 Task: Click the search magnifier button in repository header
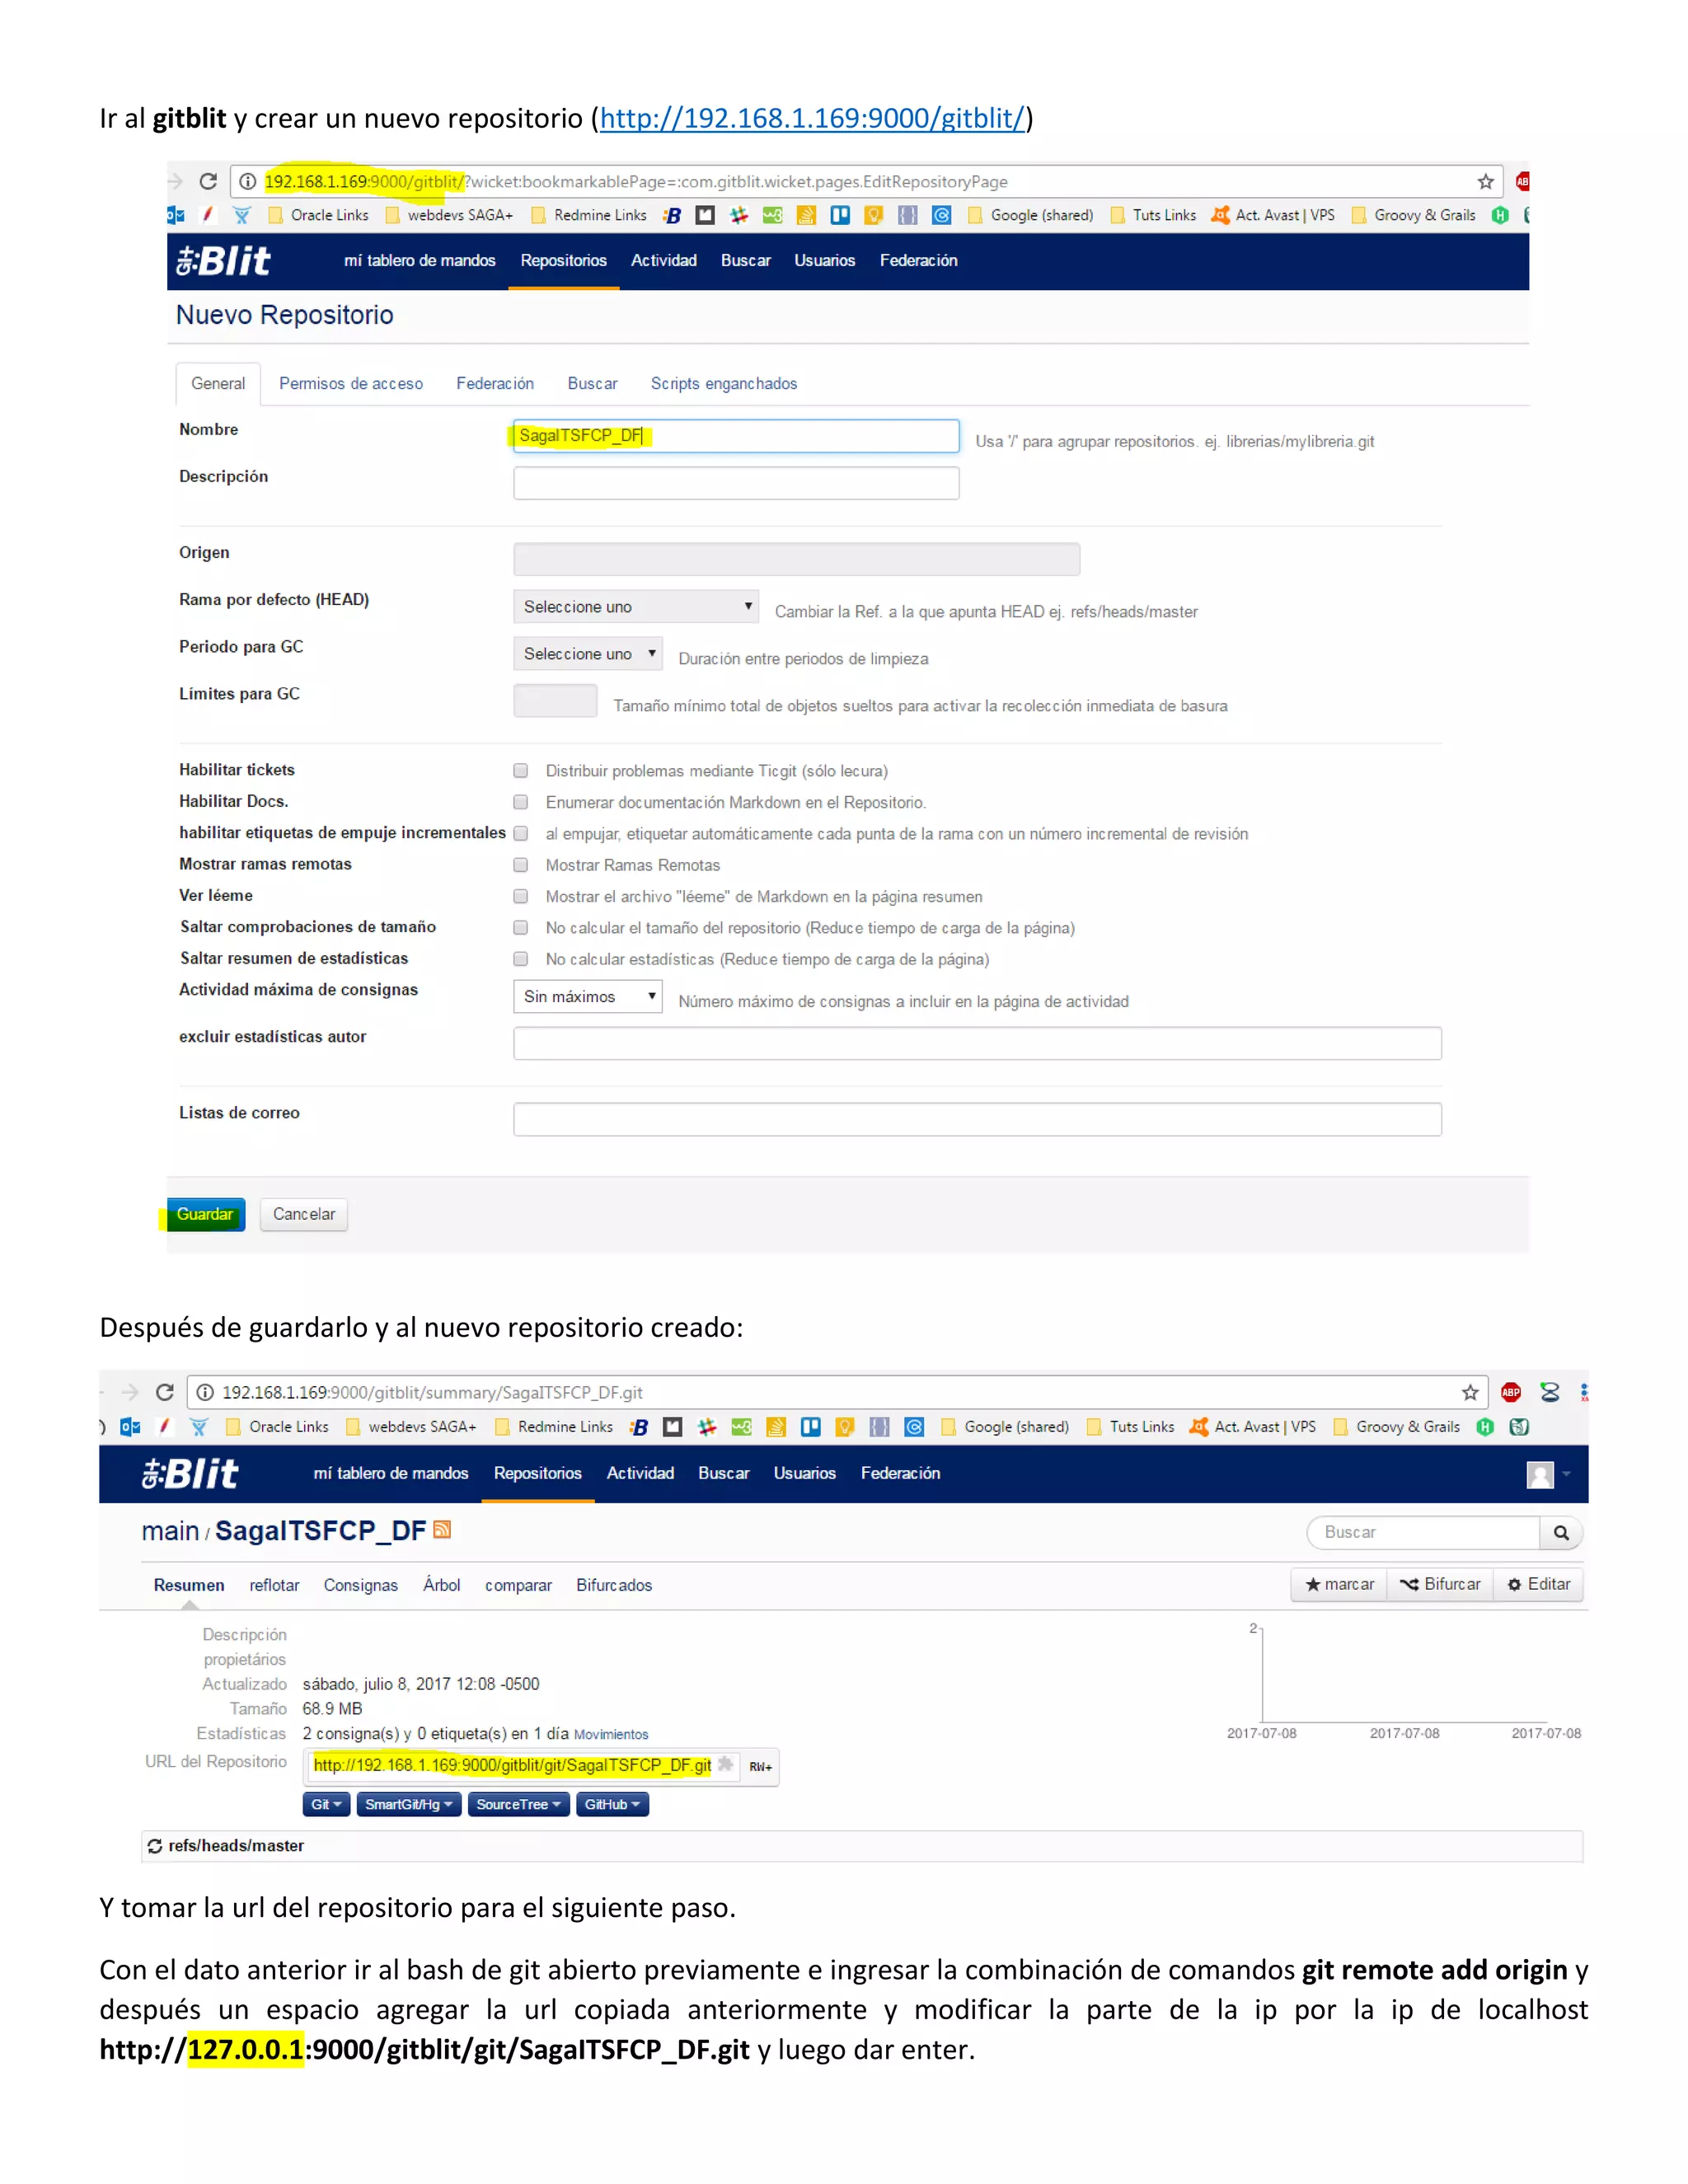click(1560, 1532)
